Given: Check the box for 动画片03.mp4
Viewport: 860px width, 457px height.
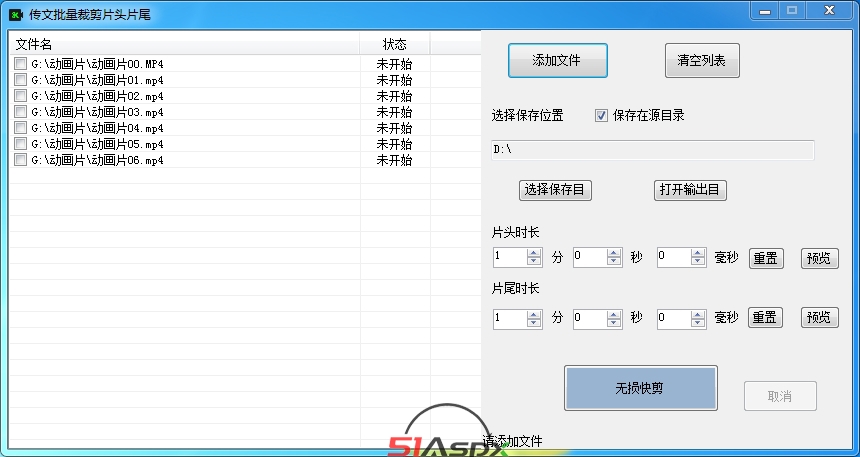Looking at the screenshot, I should coord(20,111).
